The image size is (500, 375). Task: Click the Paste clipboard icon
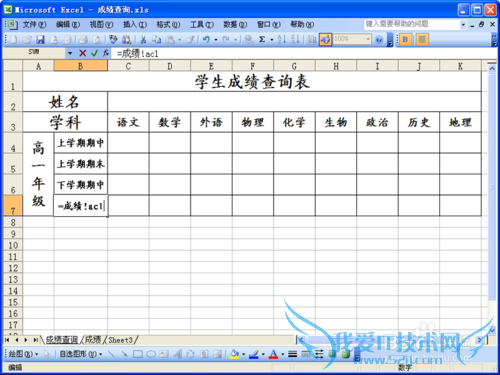pyautogui.click(x=170, y=40)
